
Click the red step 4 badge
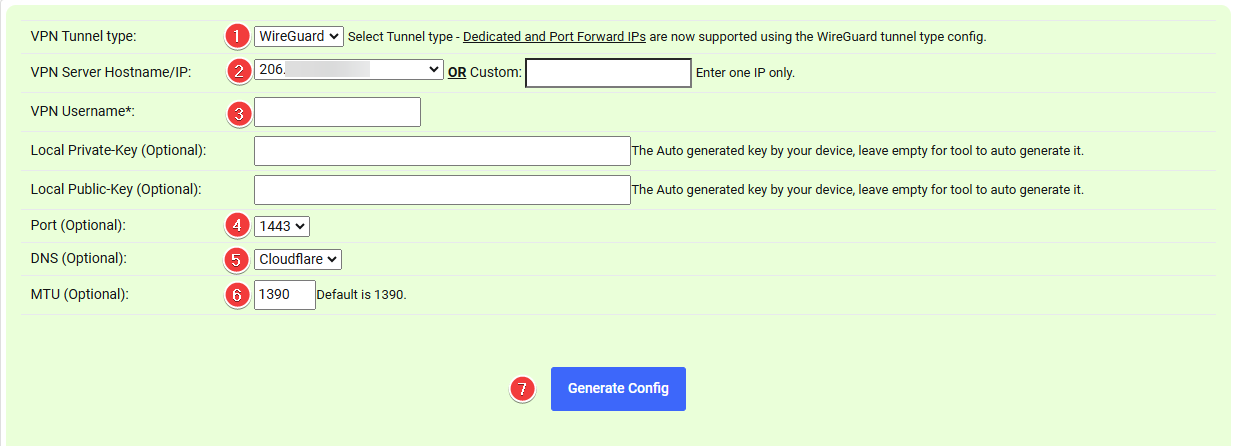click(237, 226)
